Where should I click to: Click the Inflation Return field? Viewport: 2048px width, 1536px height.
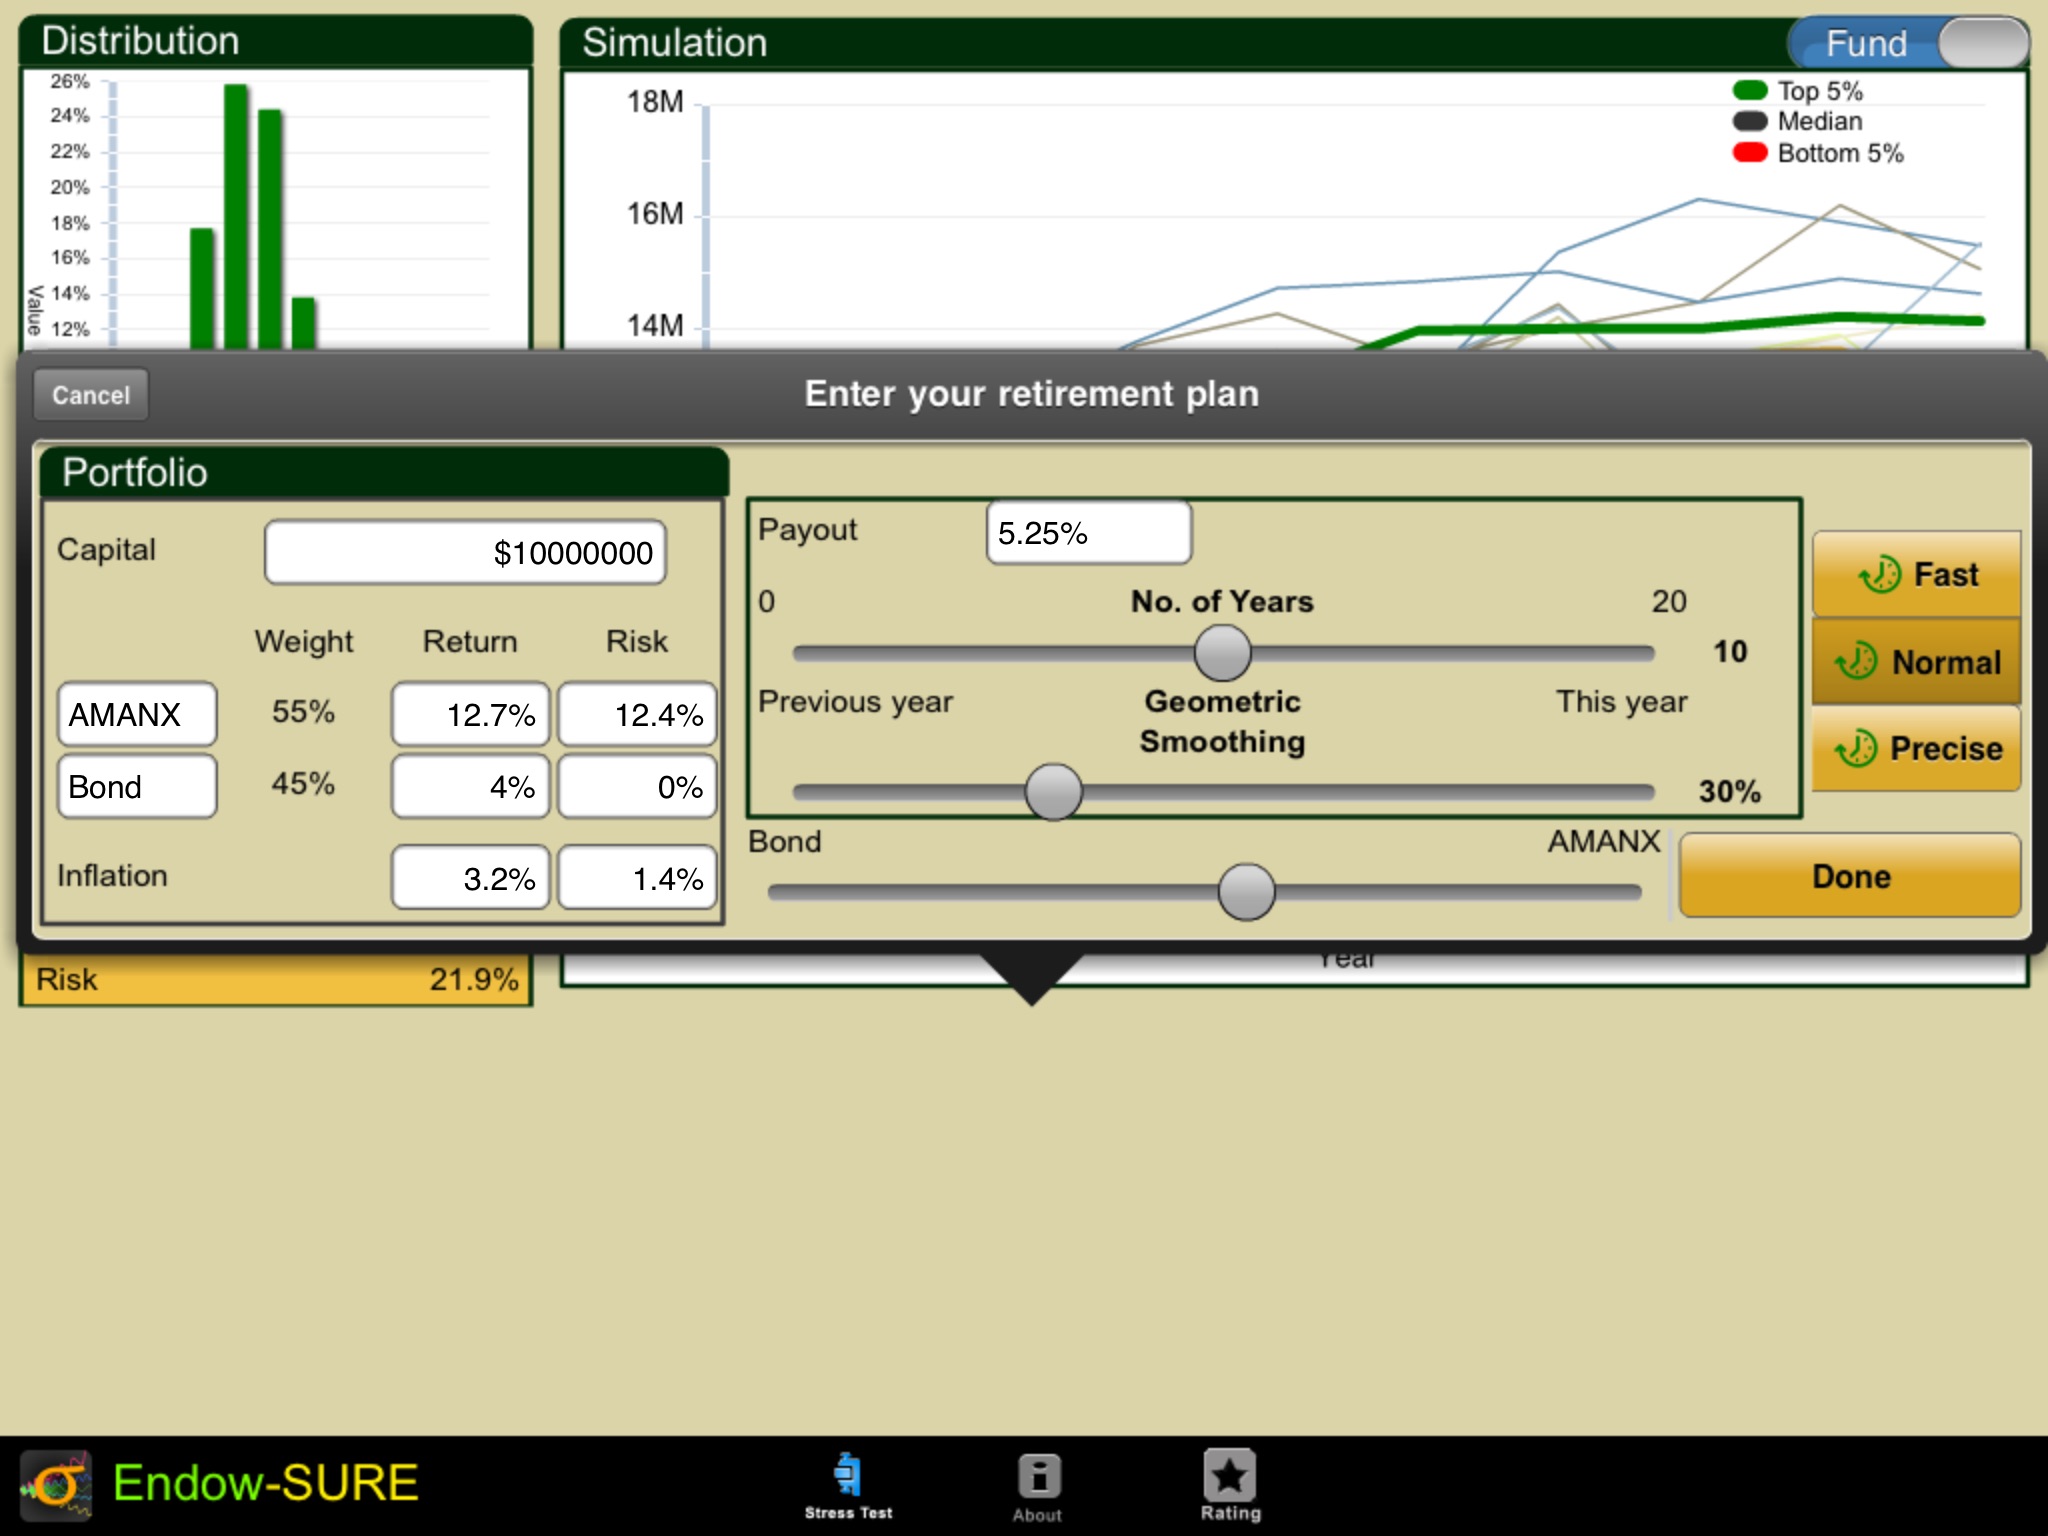pos(468,879)
